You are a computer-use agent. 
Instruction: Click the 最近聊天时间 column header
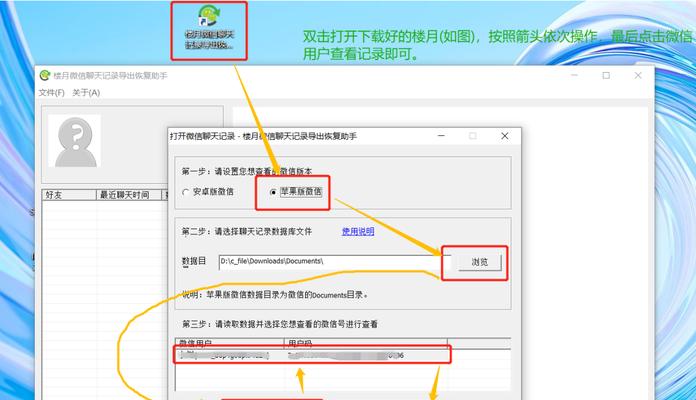click(x=129, y=195)
